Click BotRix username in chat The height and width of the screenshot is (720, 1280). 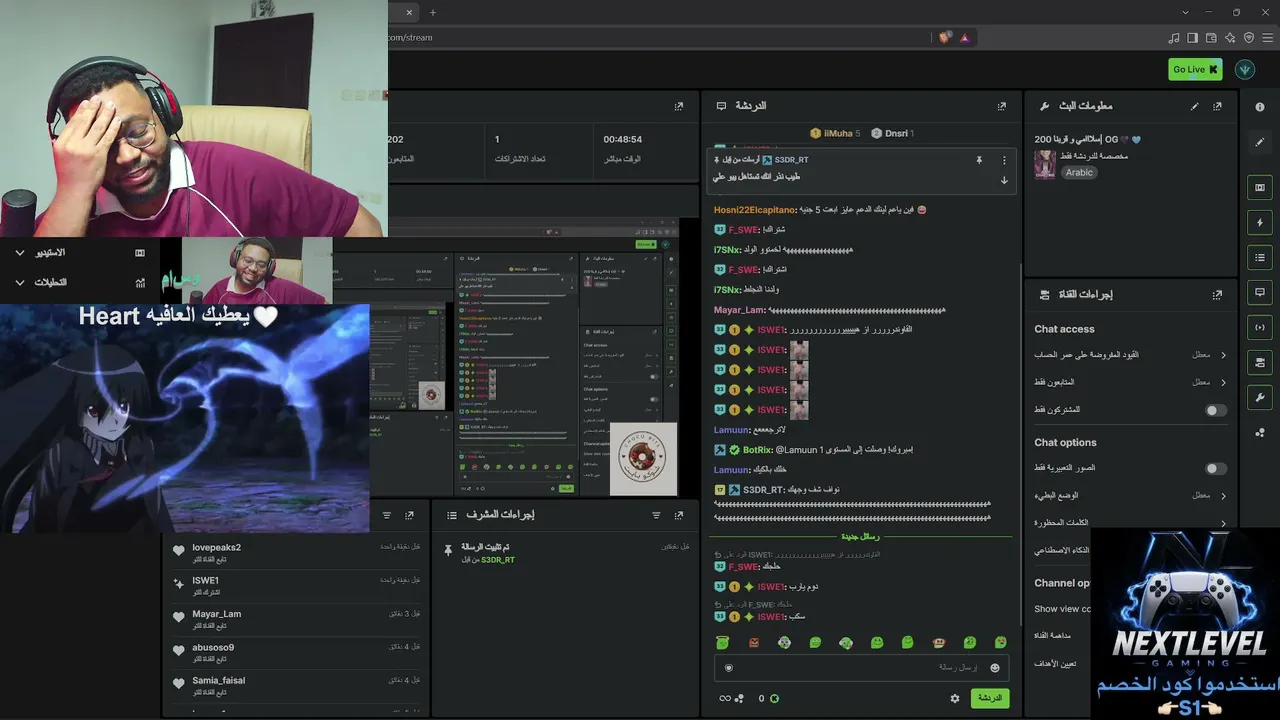756,450
